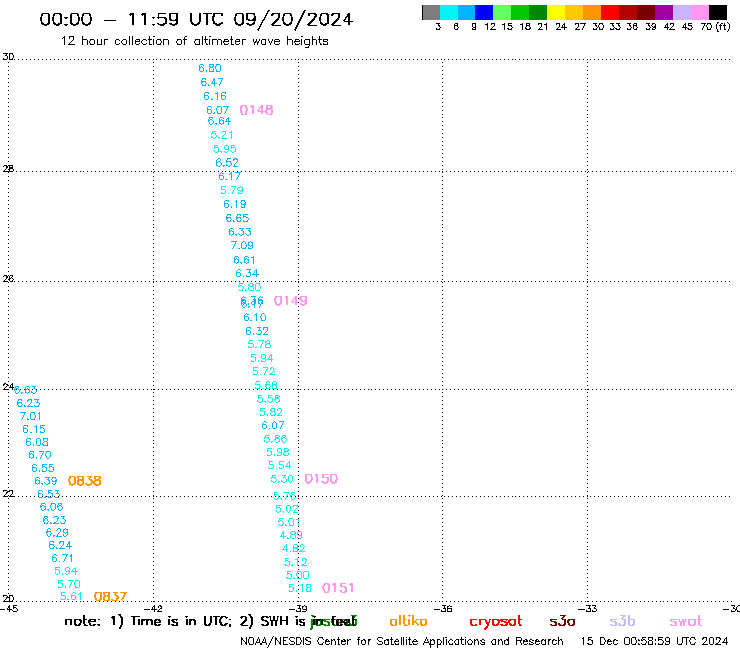Click the wave height value 6.65
Screen dimensions: 740x650
(237, 218)
